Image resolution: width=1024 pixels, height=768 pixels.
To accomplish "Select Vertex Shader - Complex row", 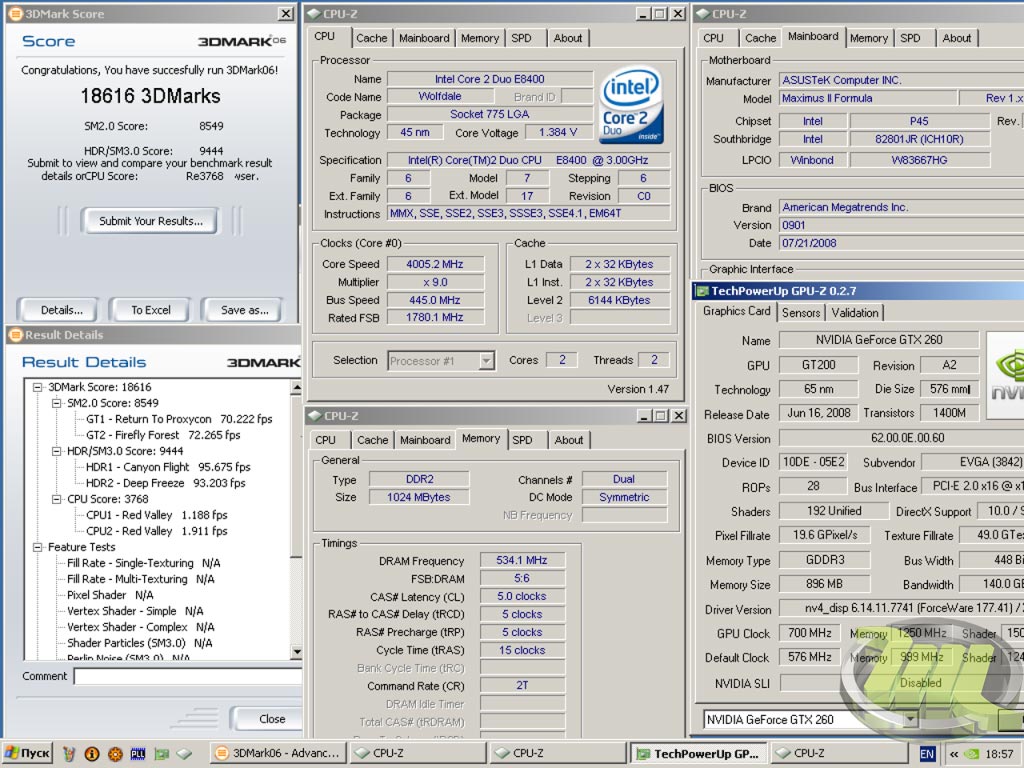I will tap(141, 627).
